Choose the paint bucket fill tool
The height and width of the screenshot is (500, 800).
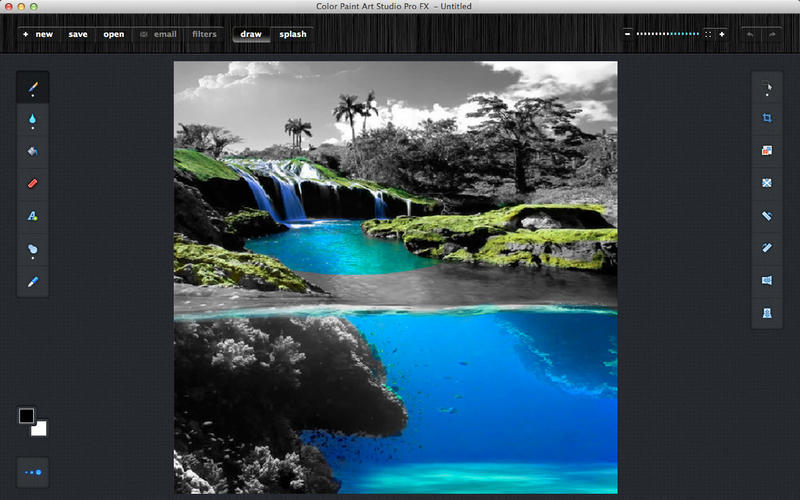pos(33,152)
